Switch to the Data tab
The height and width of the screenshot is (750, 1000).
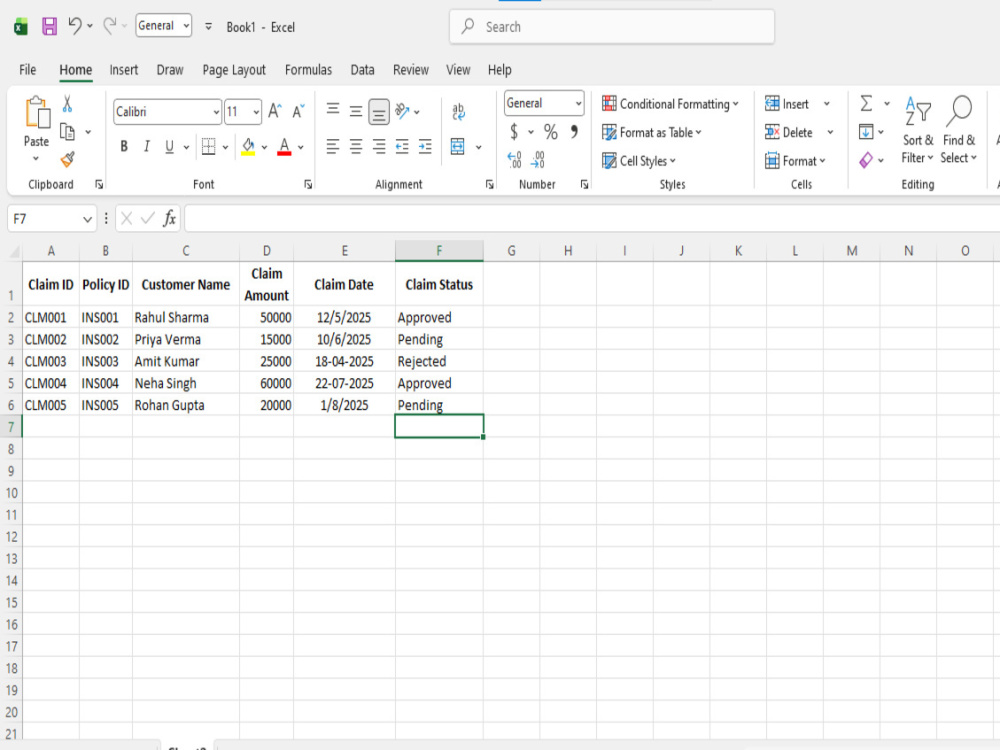click(362, 70)
